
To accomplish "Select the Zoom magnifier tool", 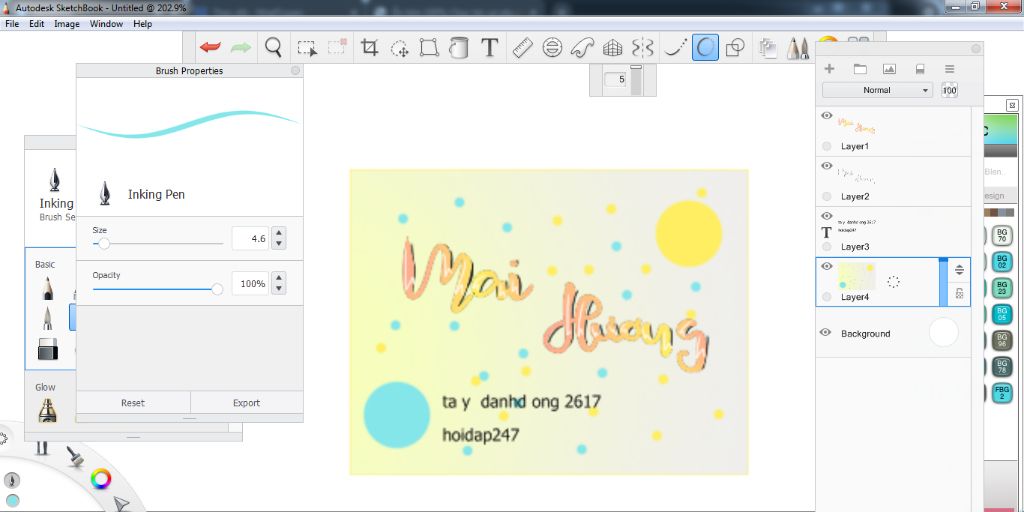I will (273, 48).
